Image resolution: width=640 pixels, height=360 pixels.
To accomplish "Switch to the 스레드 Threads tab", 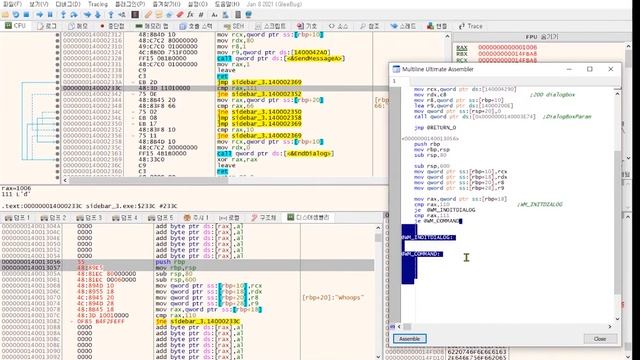I will (403, 26).
